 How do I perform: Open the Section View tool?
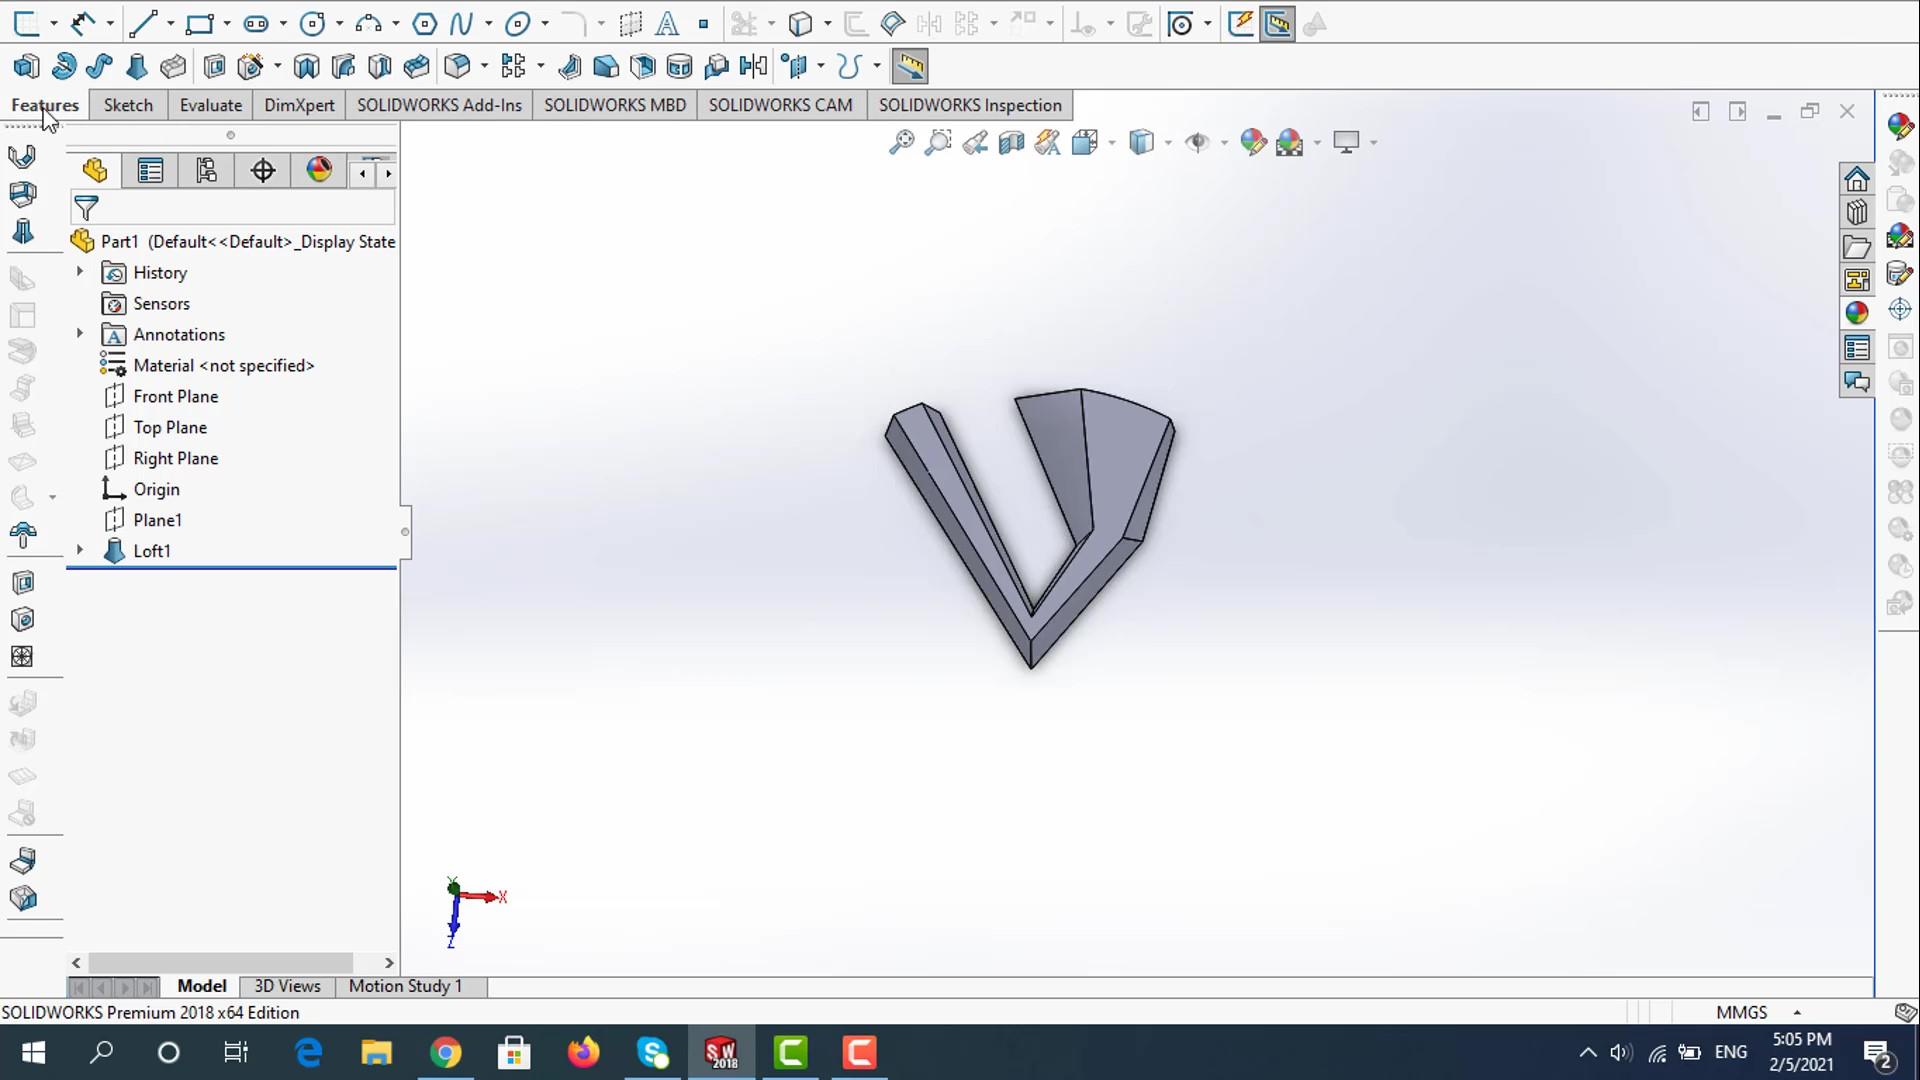tap(1011, 142)
